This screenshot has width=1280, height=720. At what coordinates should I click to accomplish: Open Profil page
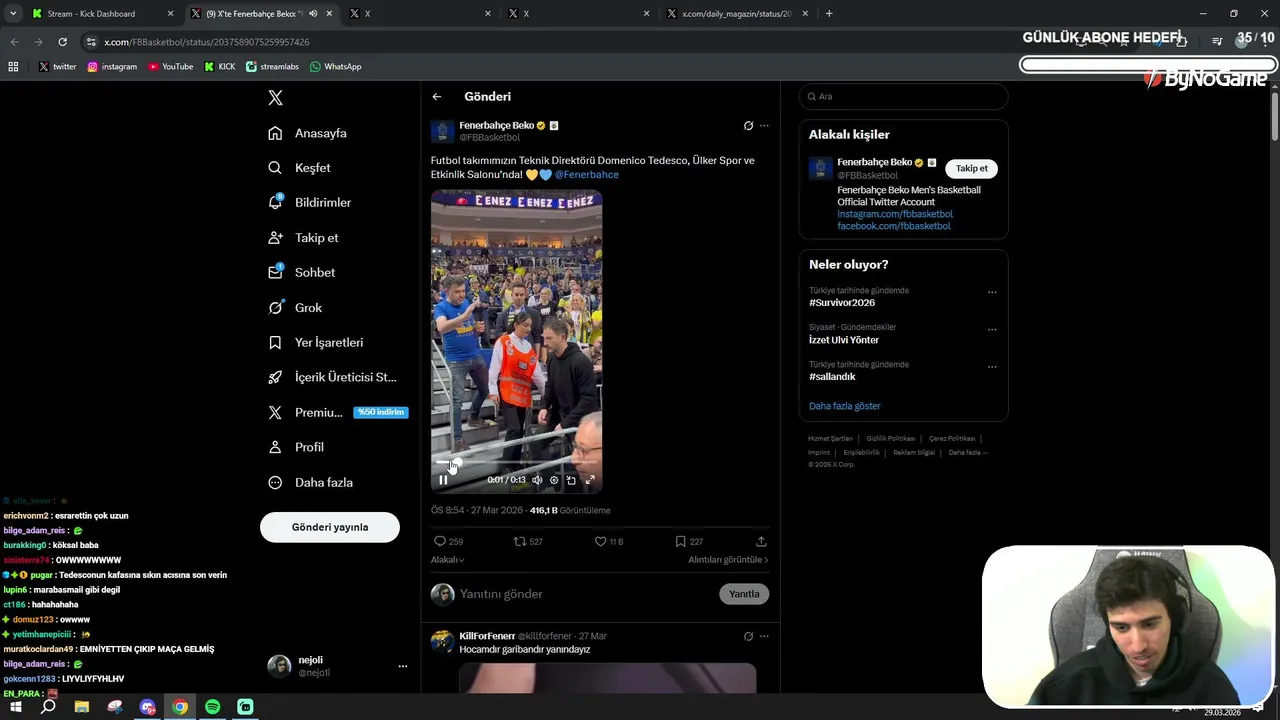point(296,448)
